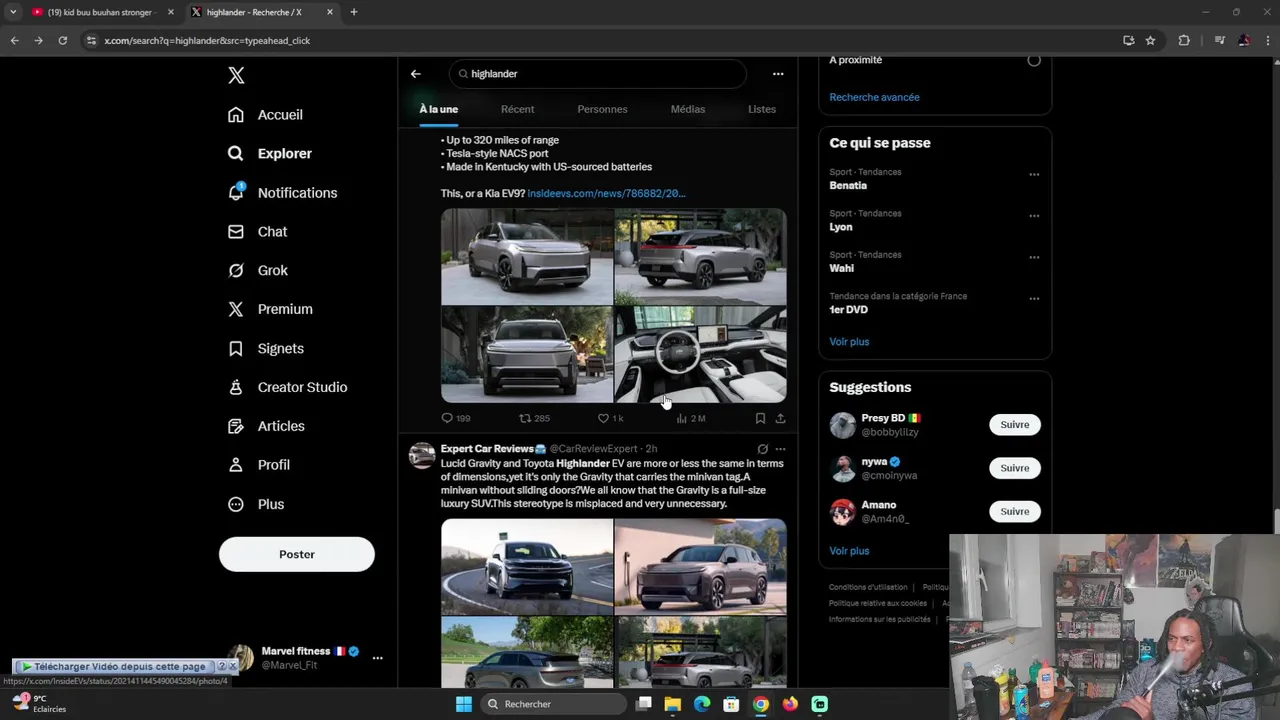Select the À proximité radio button
Viewport: 1280px width, 720px height.
1034,60
